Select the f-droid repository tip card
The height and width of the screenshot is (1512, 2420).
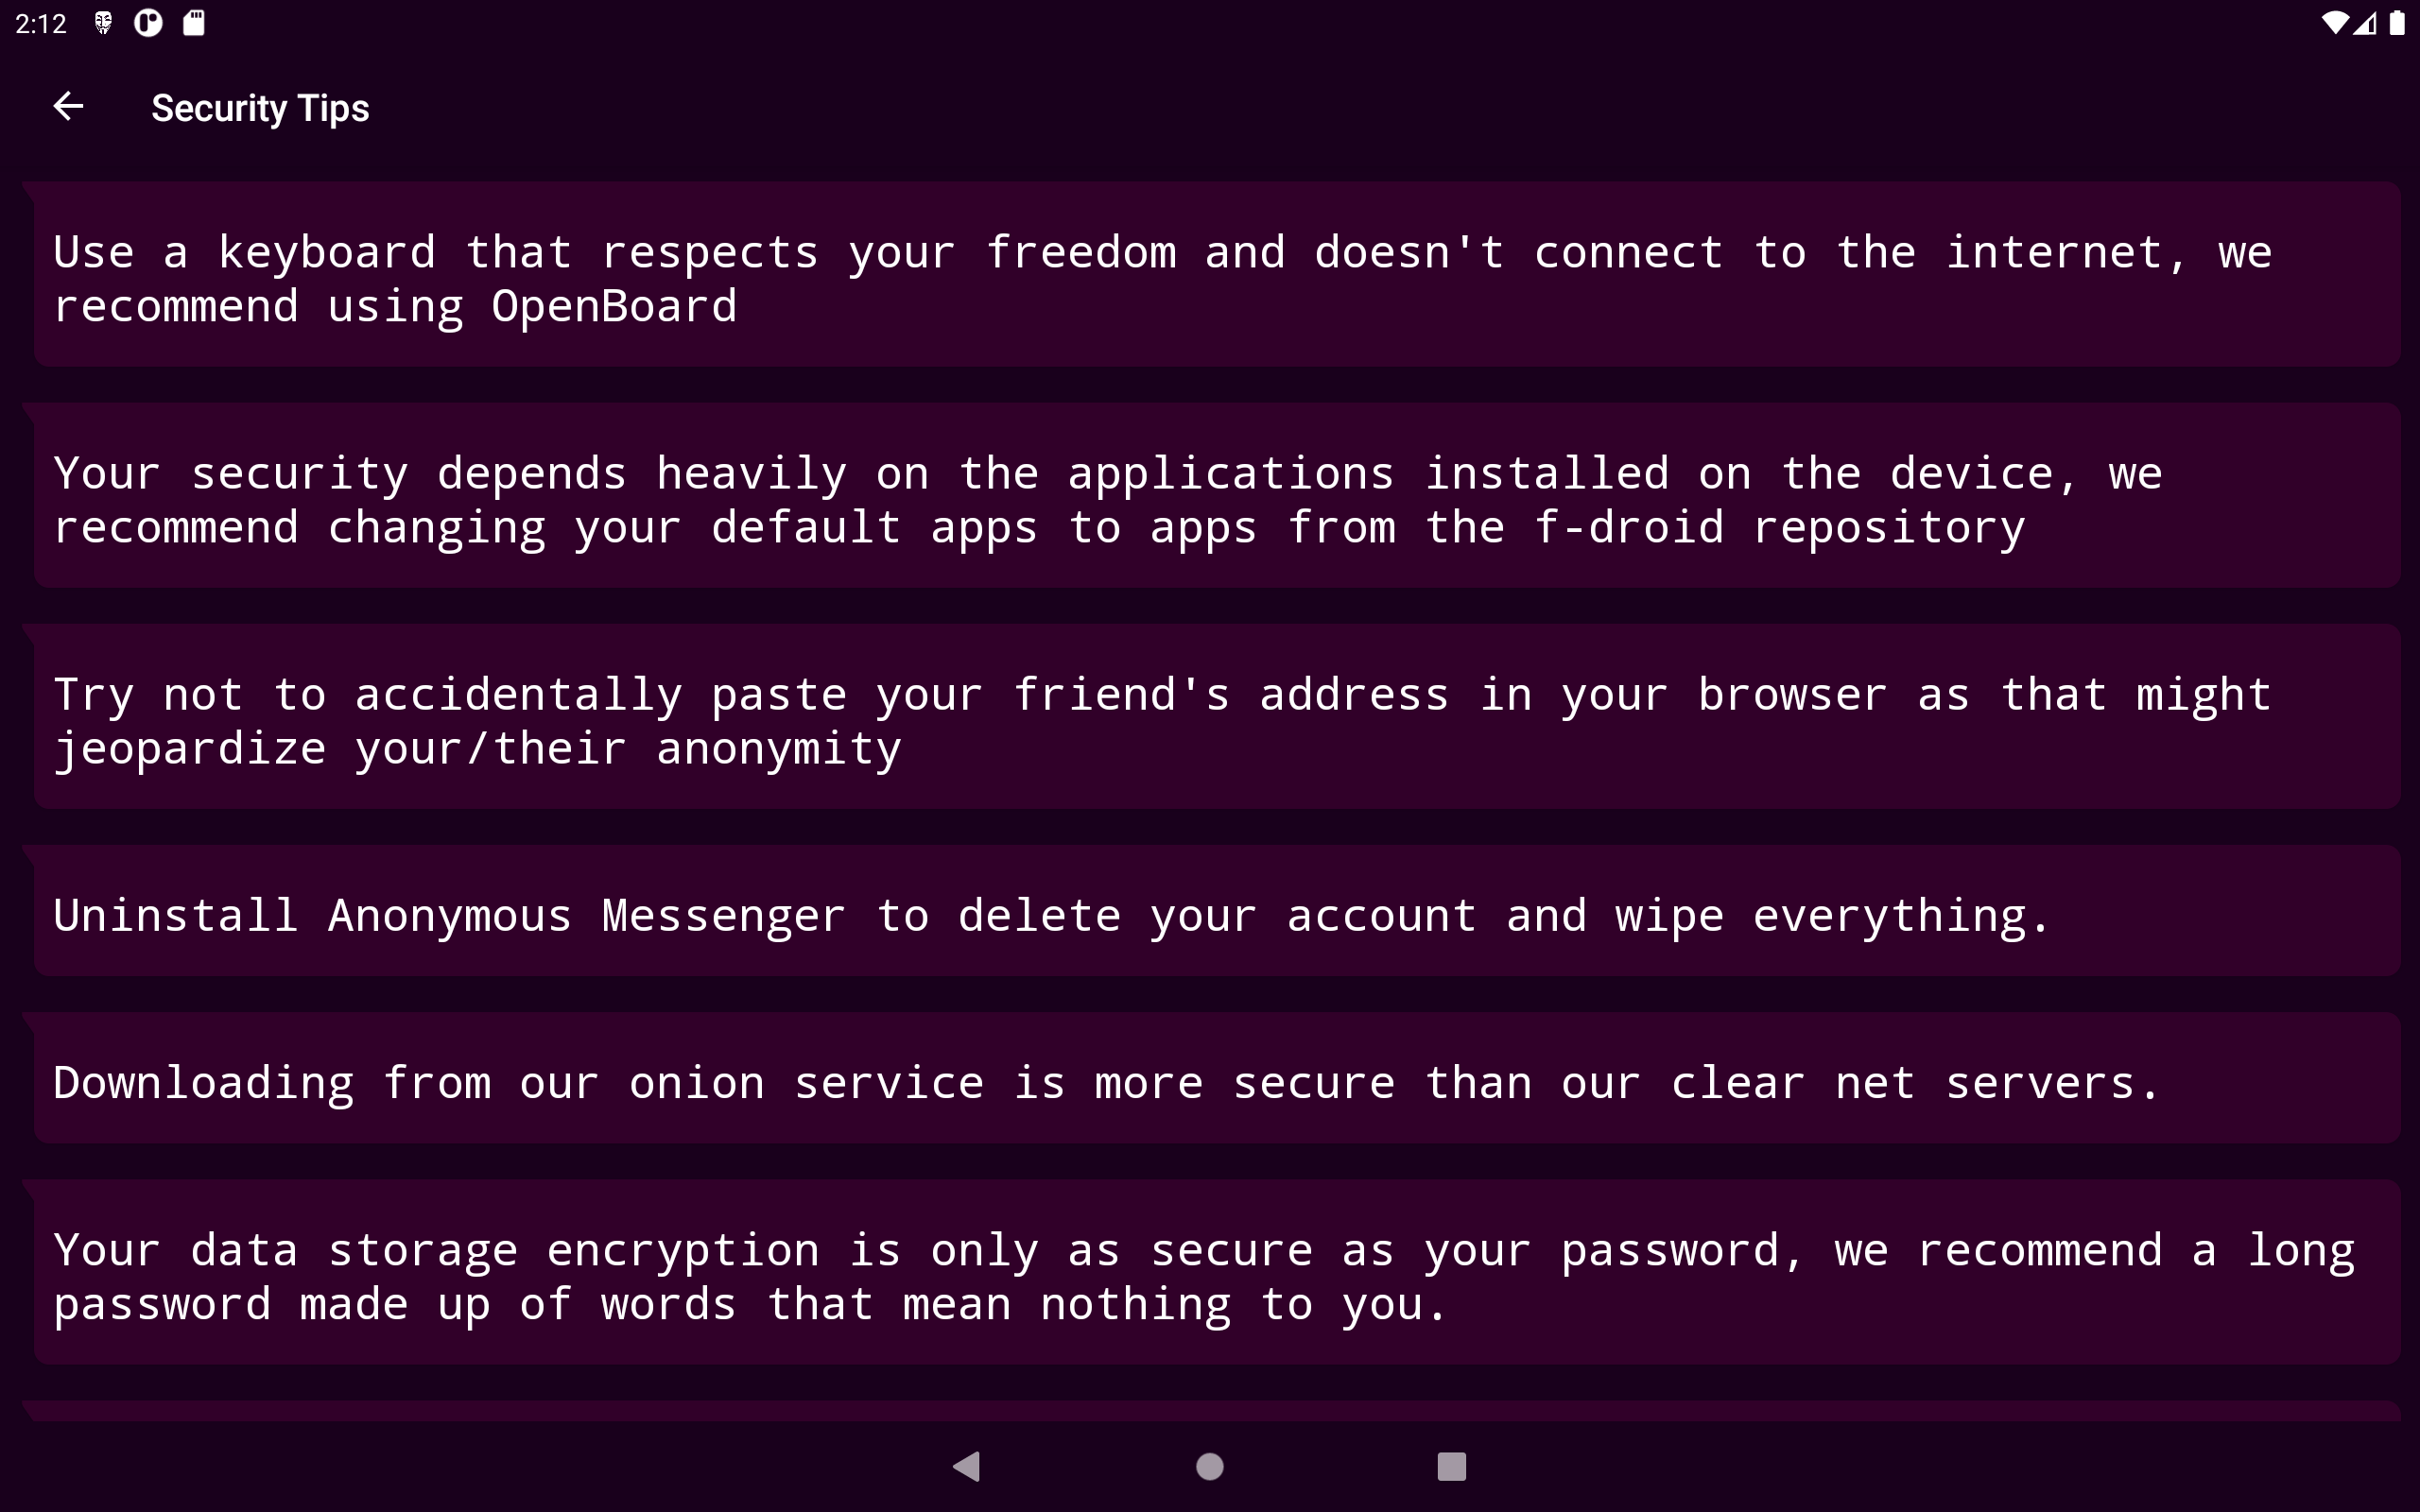coord(1216,496)
